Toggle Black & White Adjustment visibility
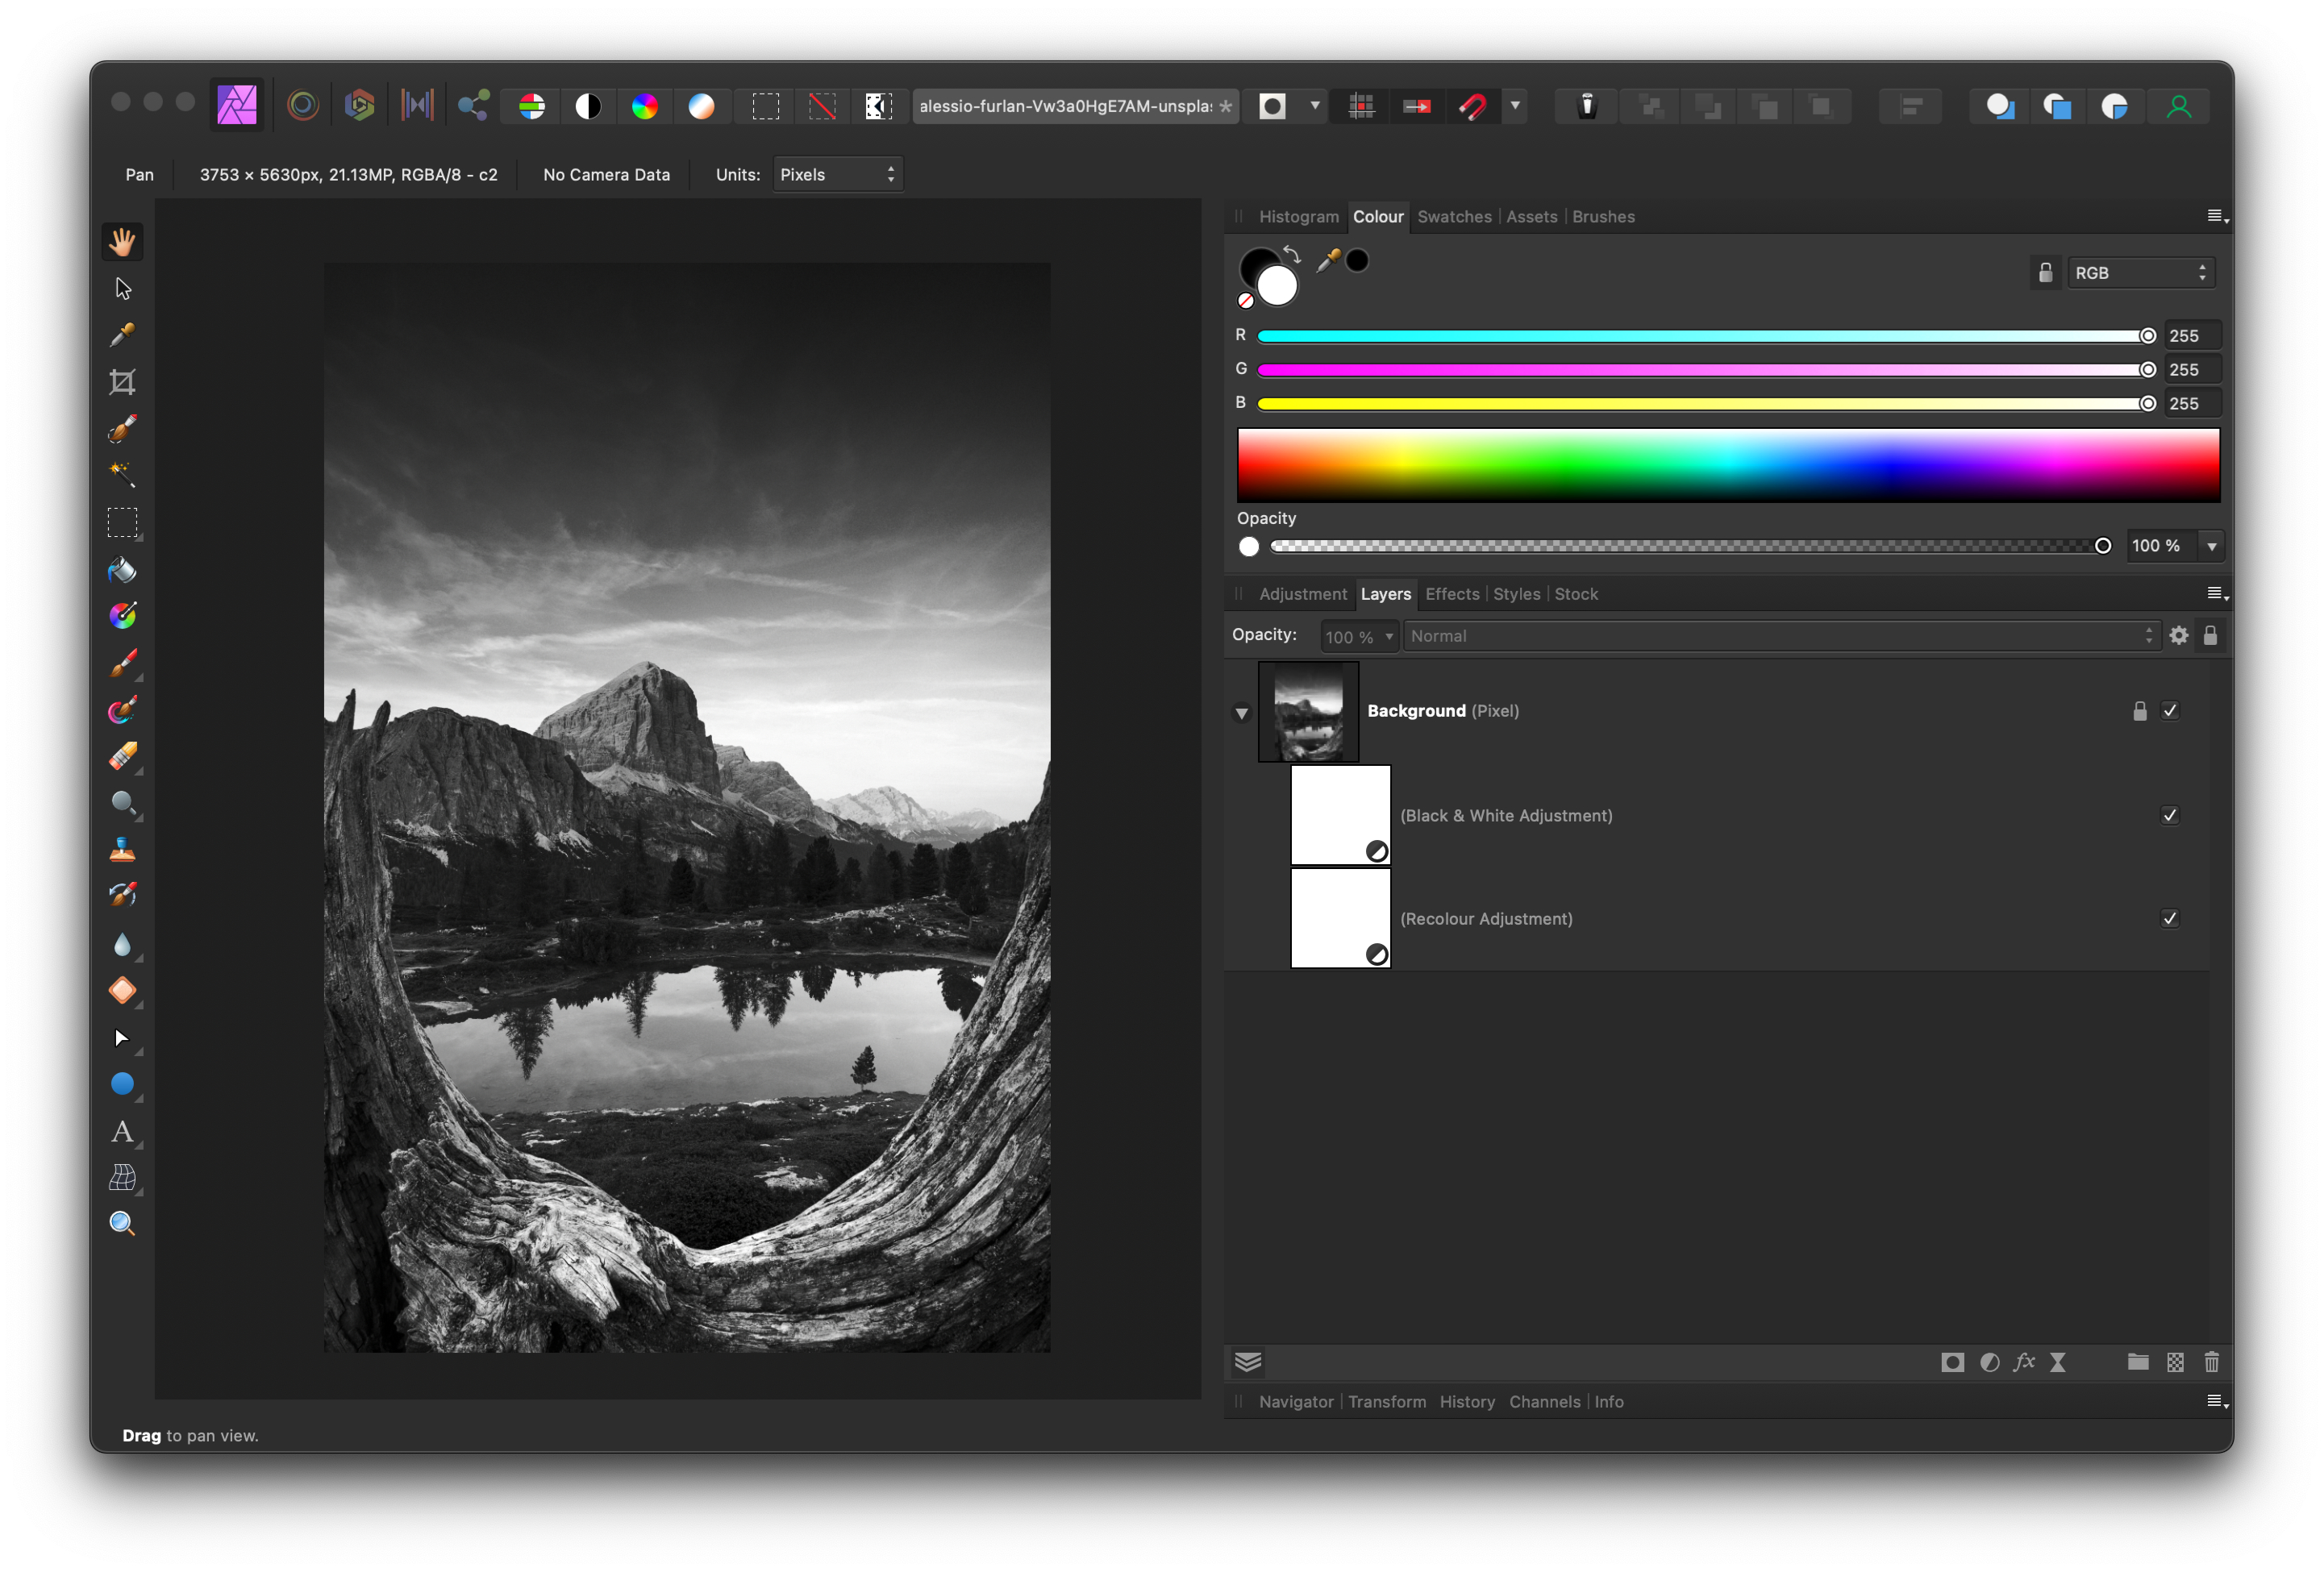 click(x=2169, y=815)
